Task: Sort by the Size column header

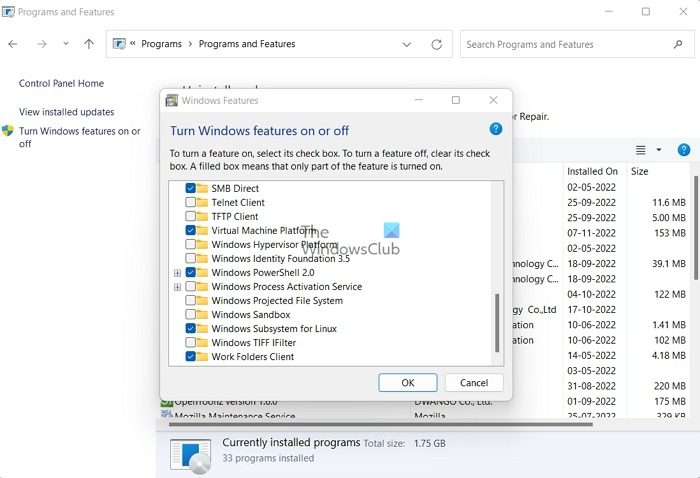Action: click(639, 171)
